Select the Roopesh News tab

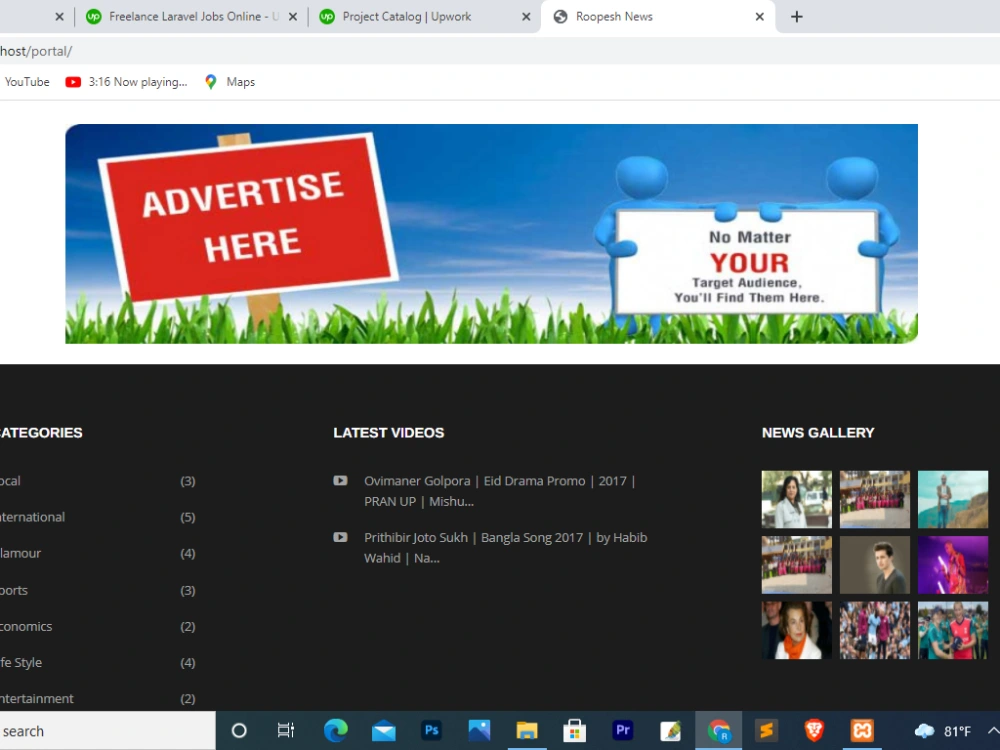pyautogui.click(x=657, y=17)
